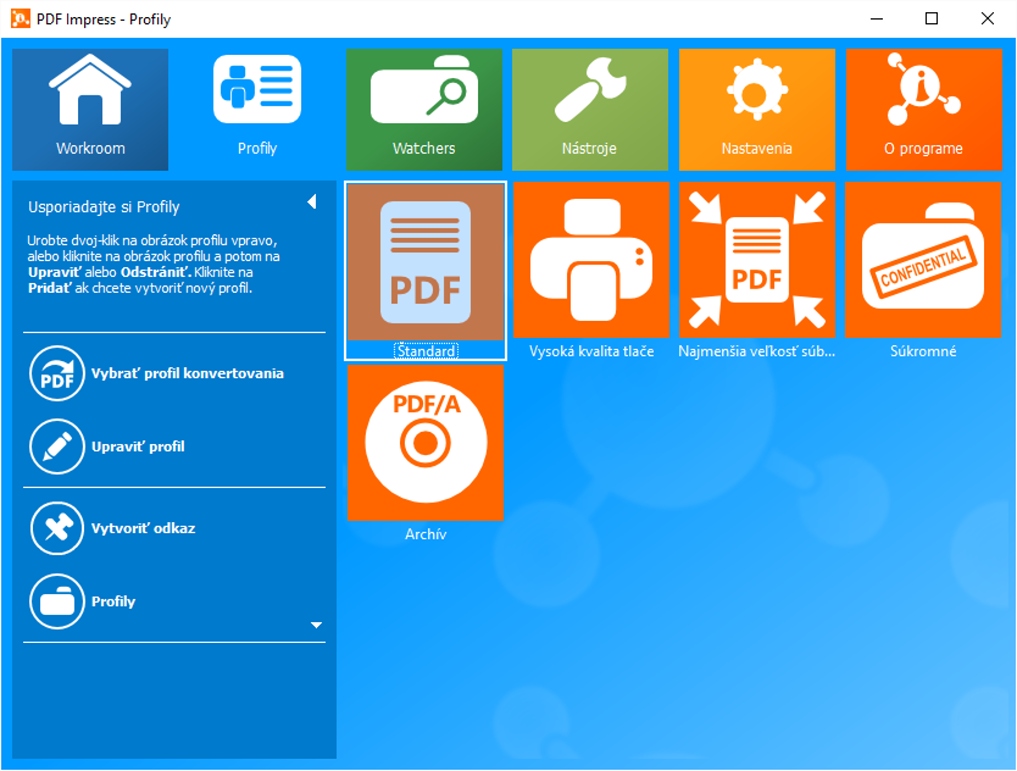
Task: Select the Štandard PDF profile thumbnail
Action: pos(425,261)
